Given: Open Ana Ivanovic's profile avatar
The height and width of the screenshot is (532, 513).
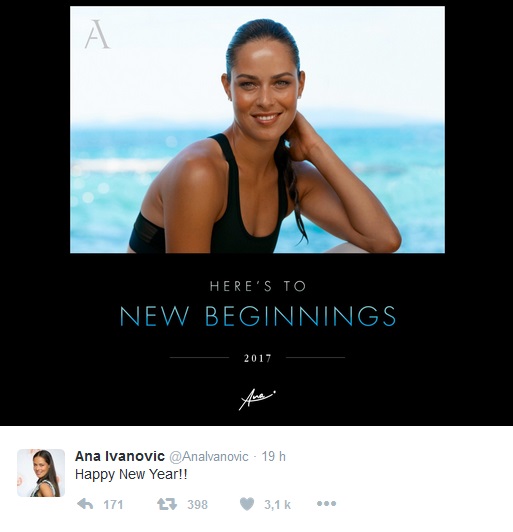Looking at the screenshot, I should 41,473.
